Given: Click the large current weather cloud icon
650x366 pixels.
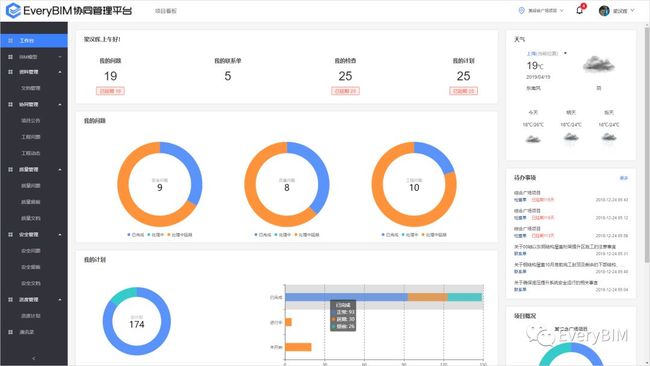Looking at the screenshot, I should (x=599, y=64).
